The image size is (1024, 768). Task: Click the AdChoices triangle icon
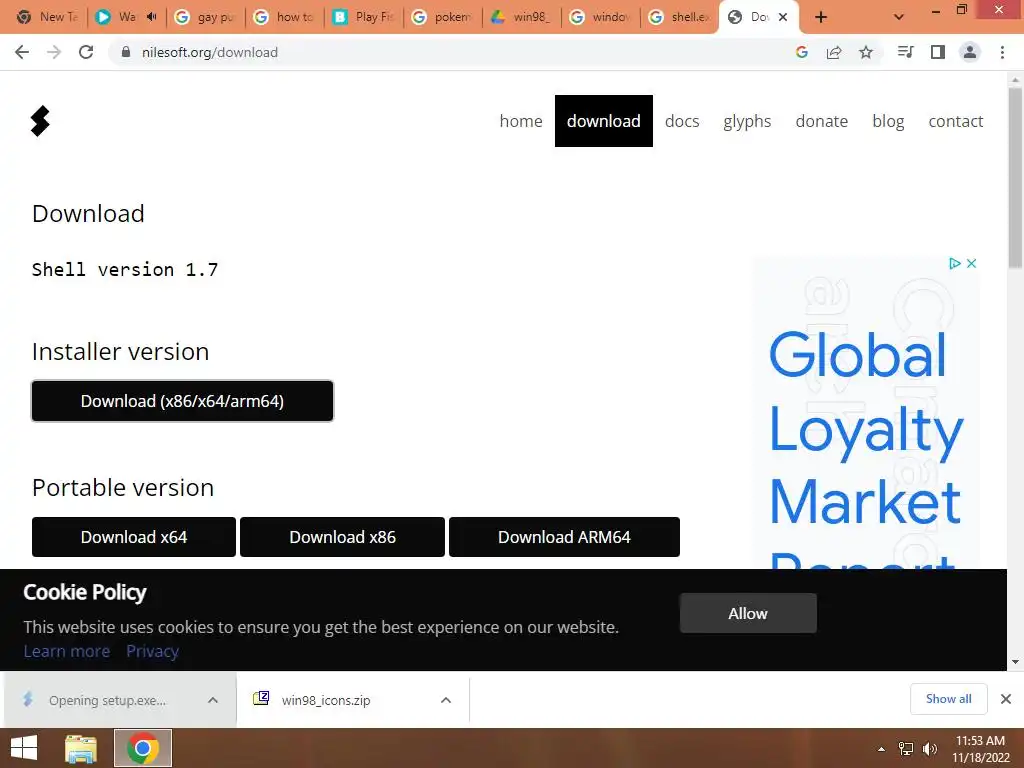point(955,263)
